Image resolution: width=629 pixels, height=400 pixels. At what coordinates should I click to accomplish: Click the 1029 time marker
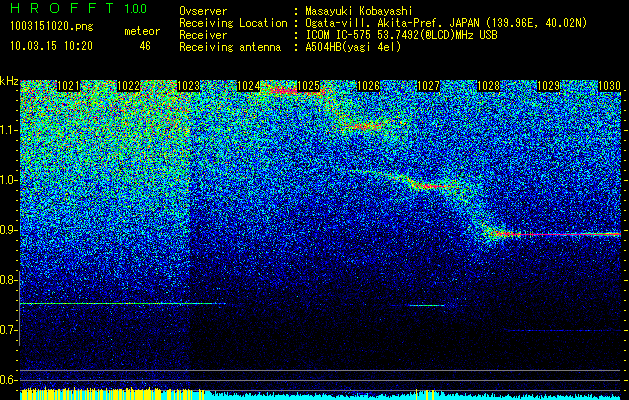click(x=548, y=86)
